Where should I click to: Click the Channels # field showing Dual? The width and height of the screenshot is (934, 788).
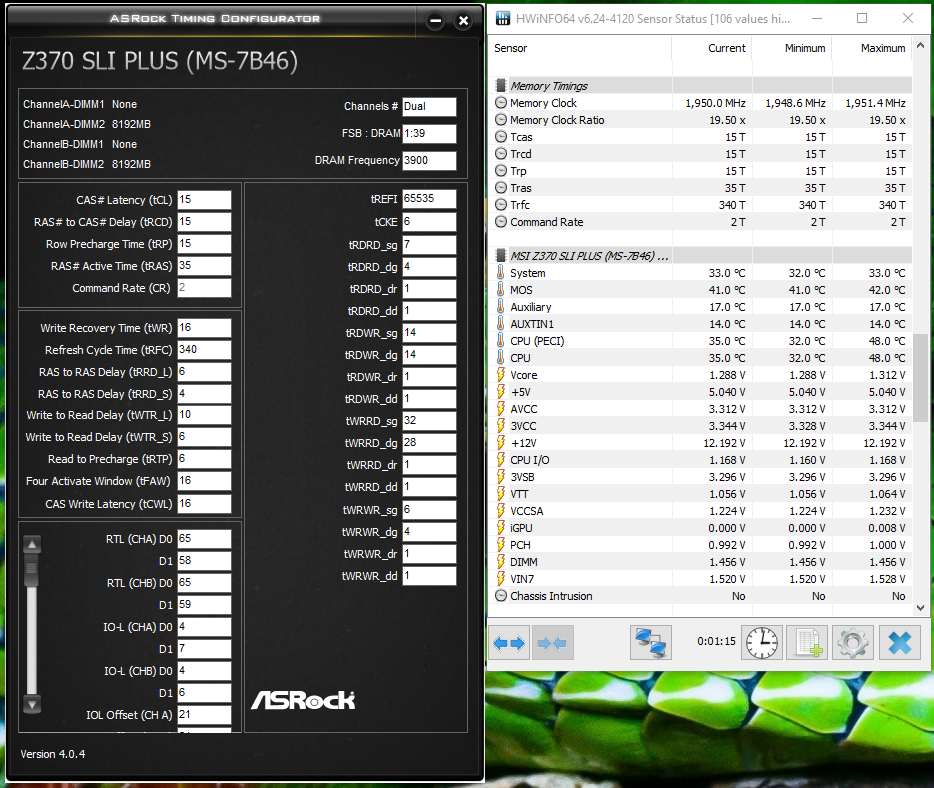tap(429, 107)
